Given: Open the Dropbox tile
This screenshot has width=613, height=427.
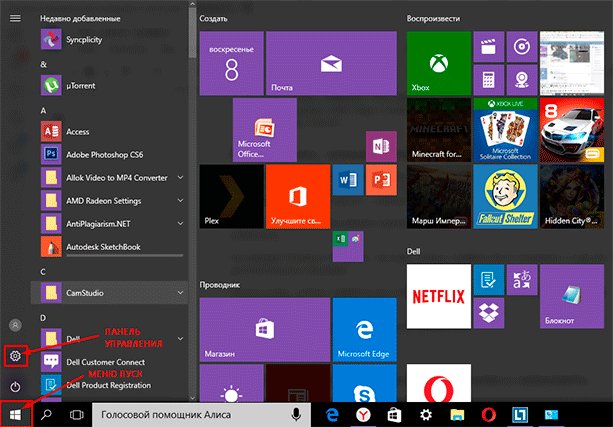Looking at the screenshot, I should click(x=489, y=313).
